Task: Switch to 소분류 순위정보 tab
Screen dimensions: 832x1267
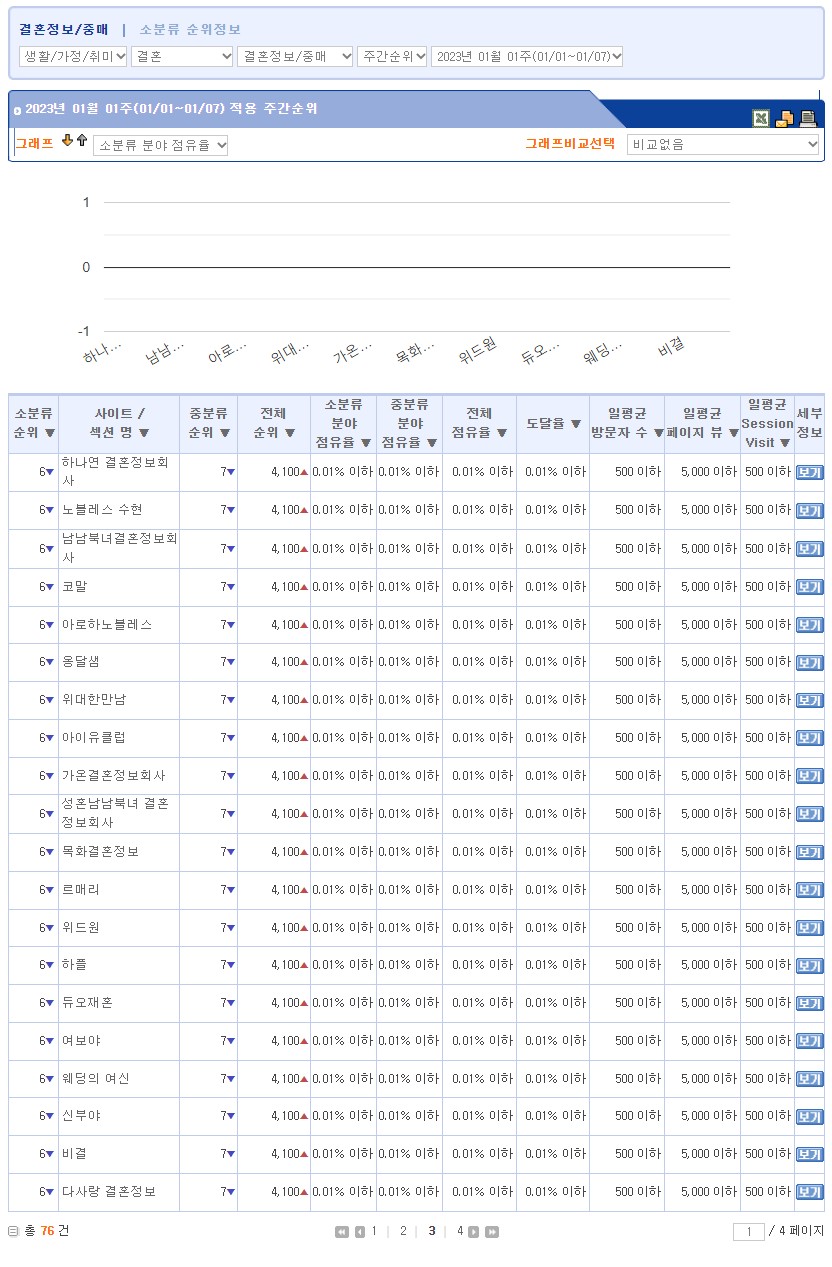Action: coord(190,30)
